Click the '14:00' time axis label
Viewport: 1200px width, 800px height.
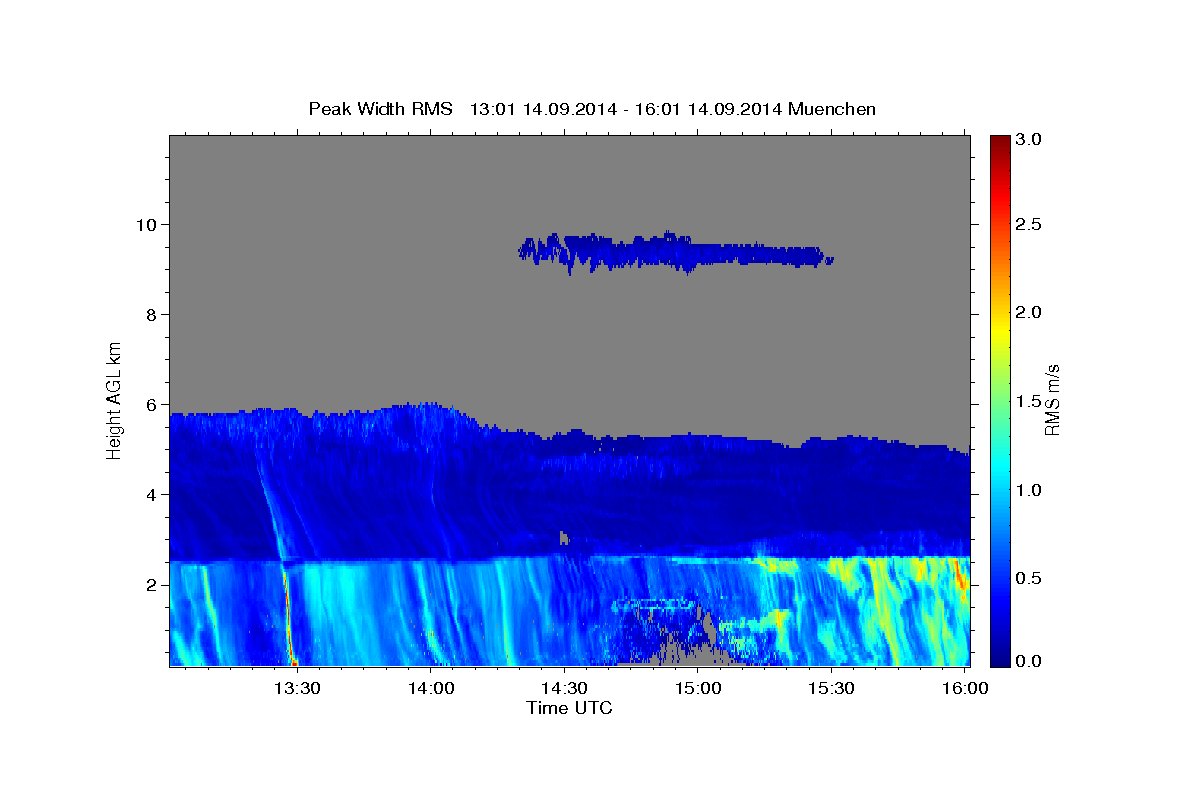click(431, 688)
